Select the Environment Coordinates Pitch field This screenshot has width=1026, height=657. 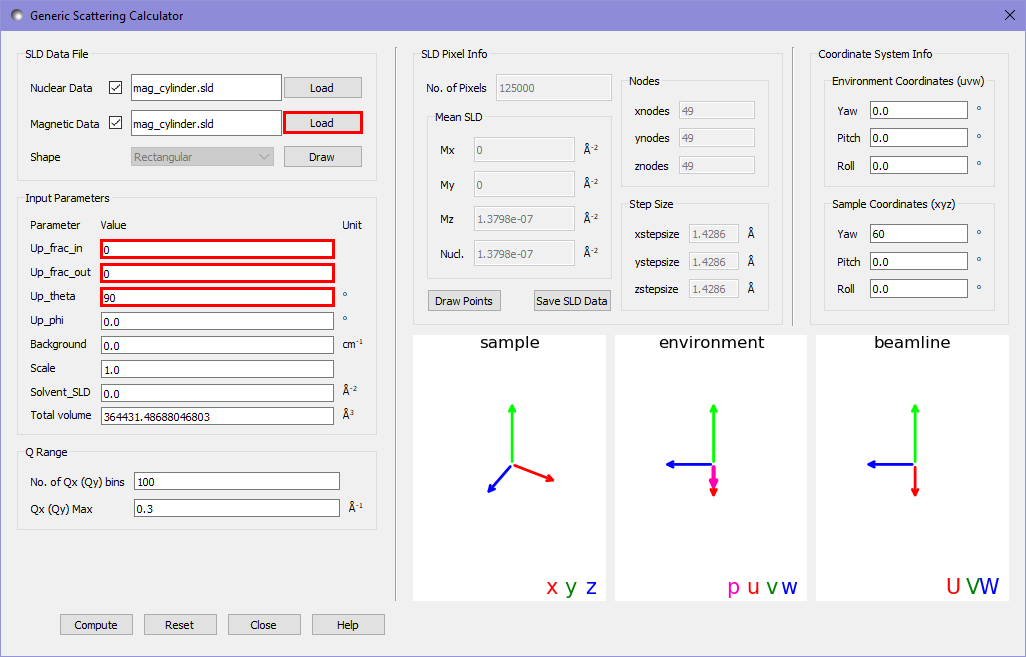click(918, 137)
